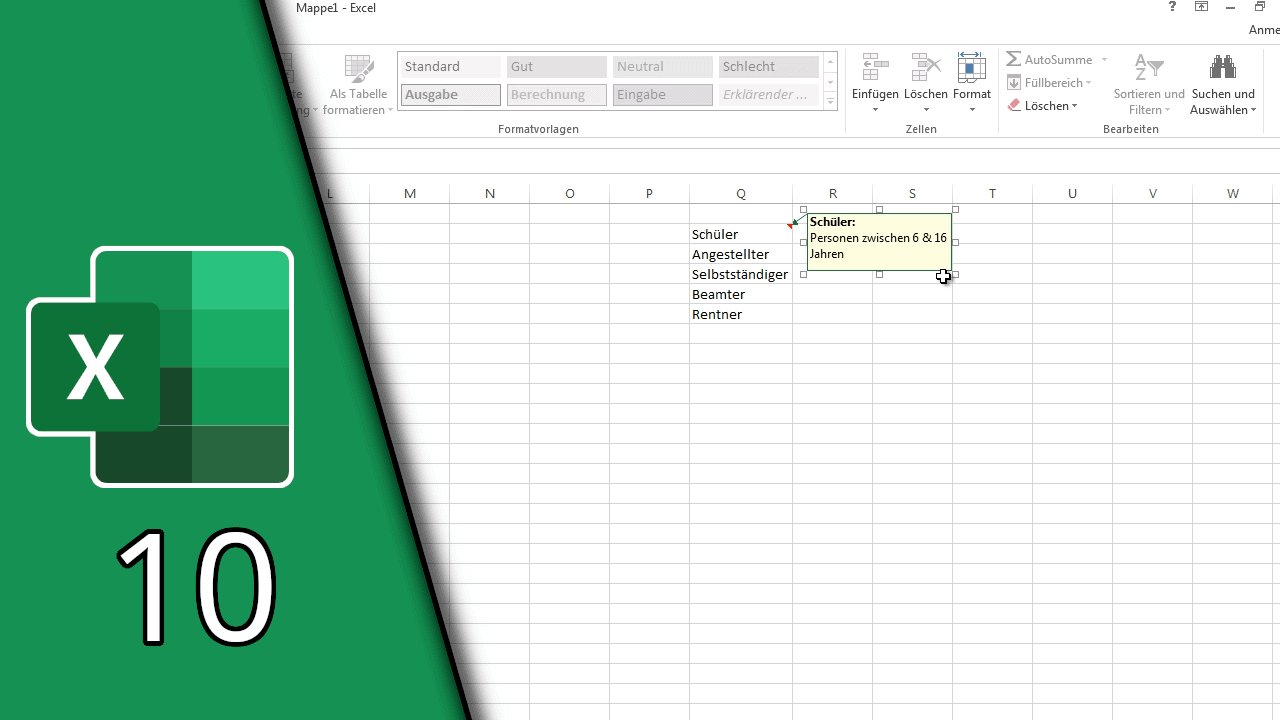
Task: Select column V header
Action: tap(1153, 194)
